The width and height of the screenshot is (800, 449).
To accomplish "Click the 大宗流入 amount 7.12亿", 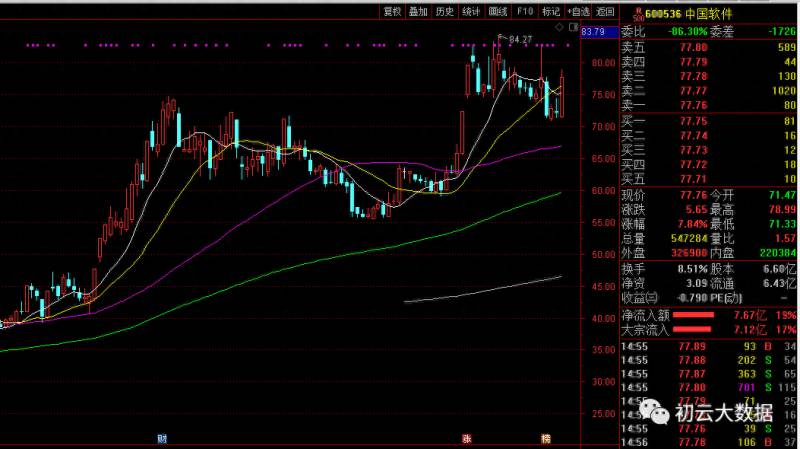I will click(x=750, y=330).
